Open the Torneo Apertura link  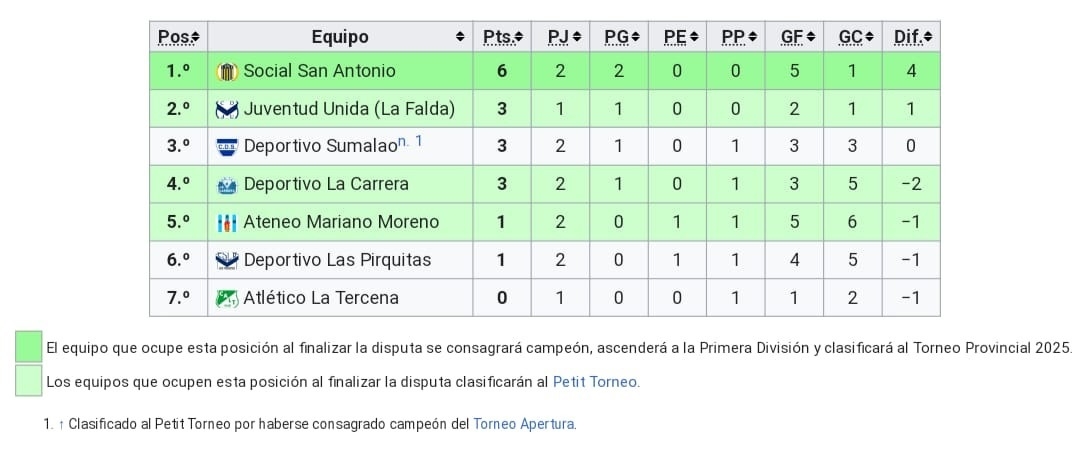coord(523,424)
